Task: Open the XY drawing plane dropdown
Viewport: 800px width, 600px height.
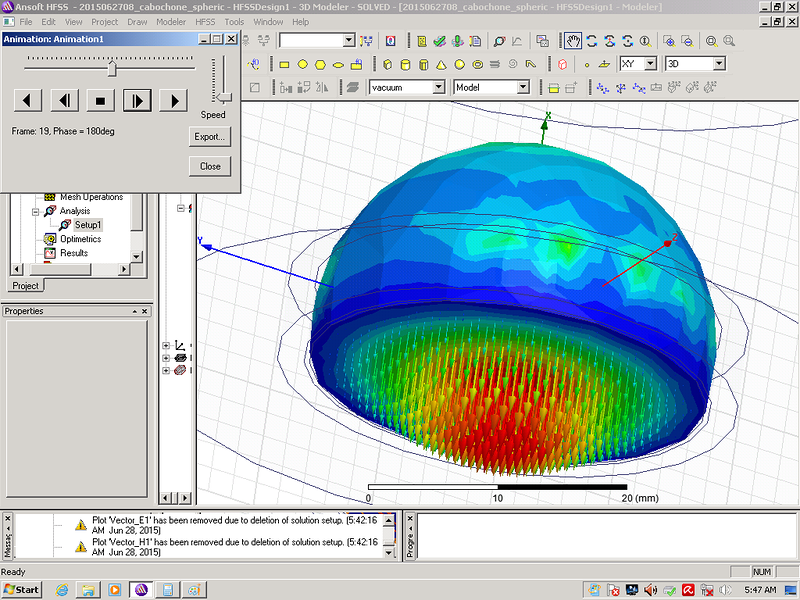Action: (x=650, y=64)
